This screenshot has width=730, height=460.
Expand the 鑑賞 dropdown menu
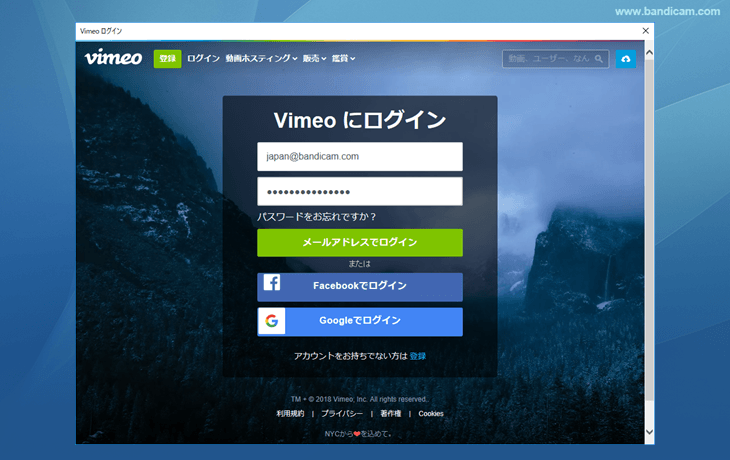coord(344,58)
